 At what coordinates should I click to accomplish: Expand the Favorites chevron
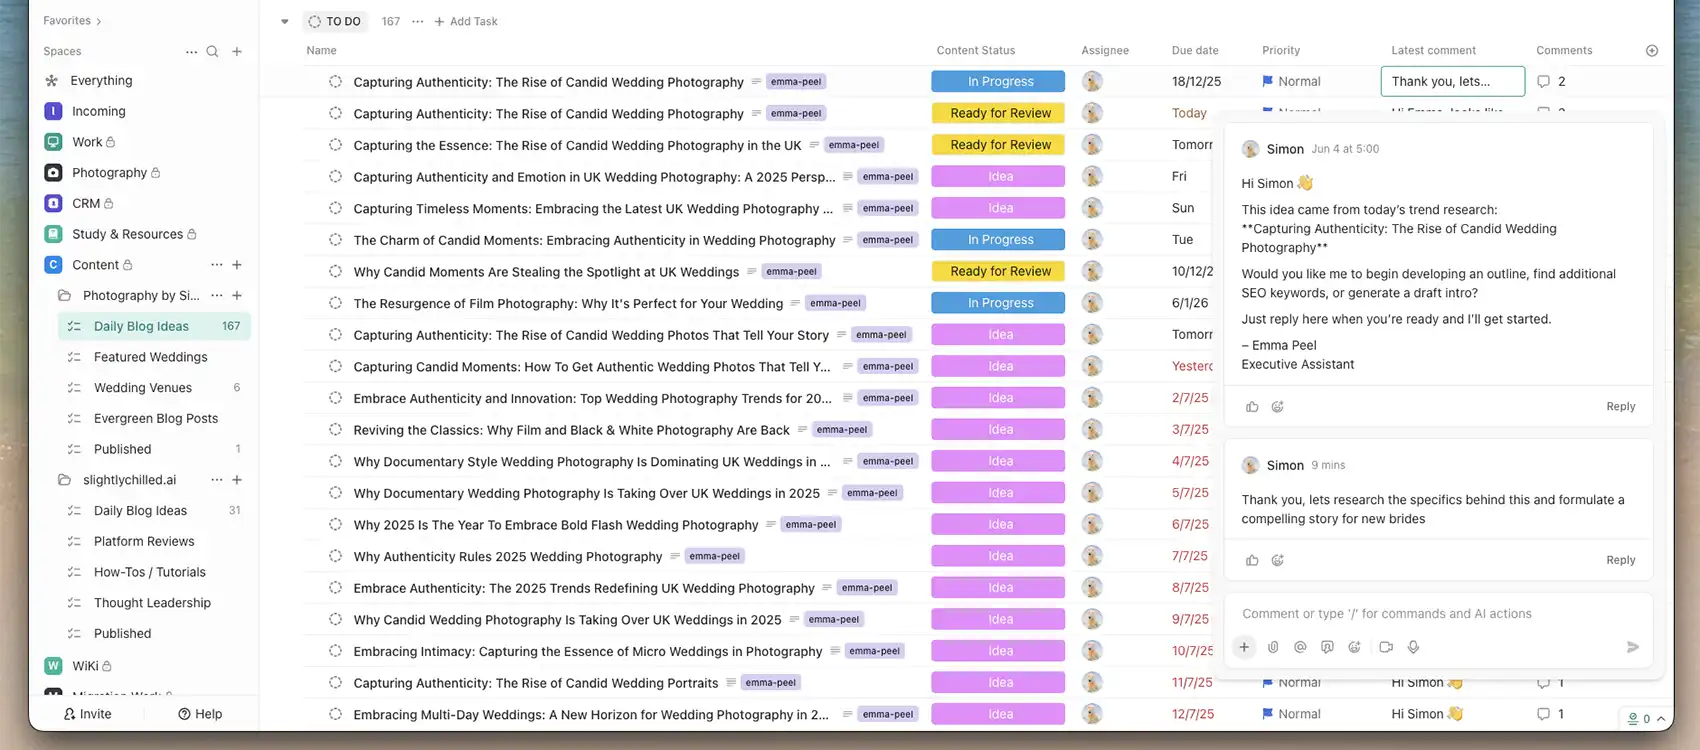(98, 21)
